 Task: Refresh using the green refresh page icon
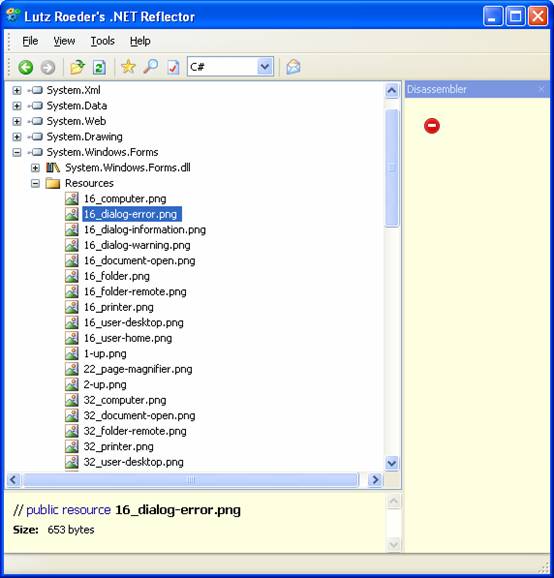click(x=99, y=67)
